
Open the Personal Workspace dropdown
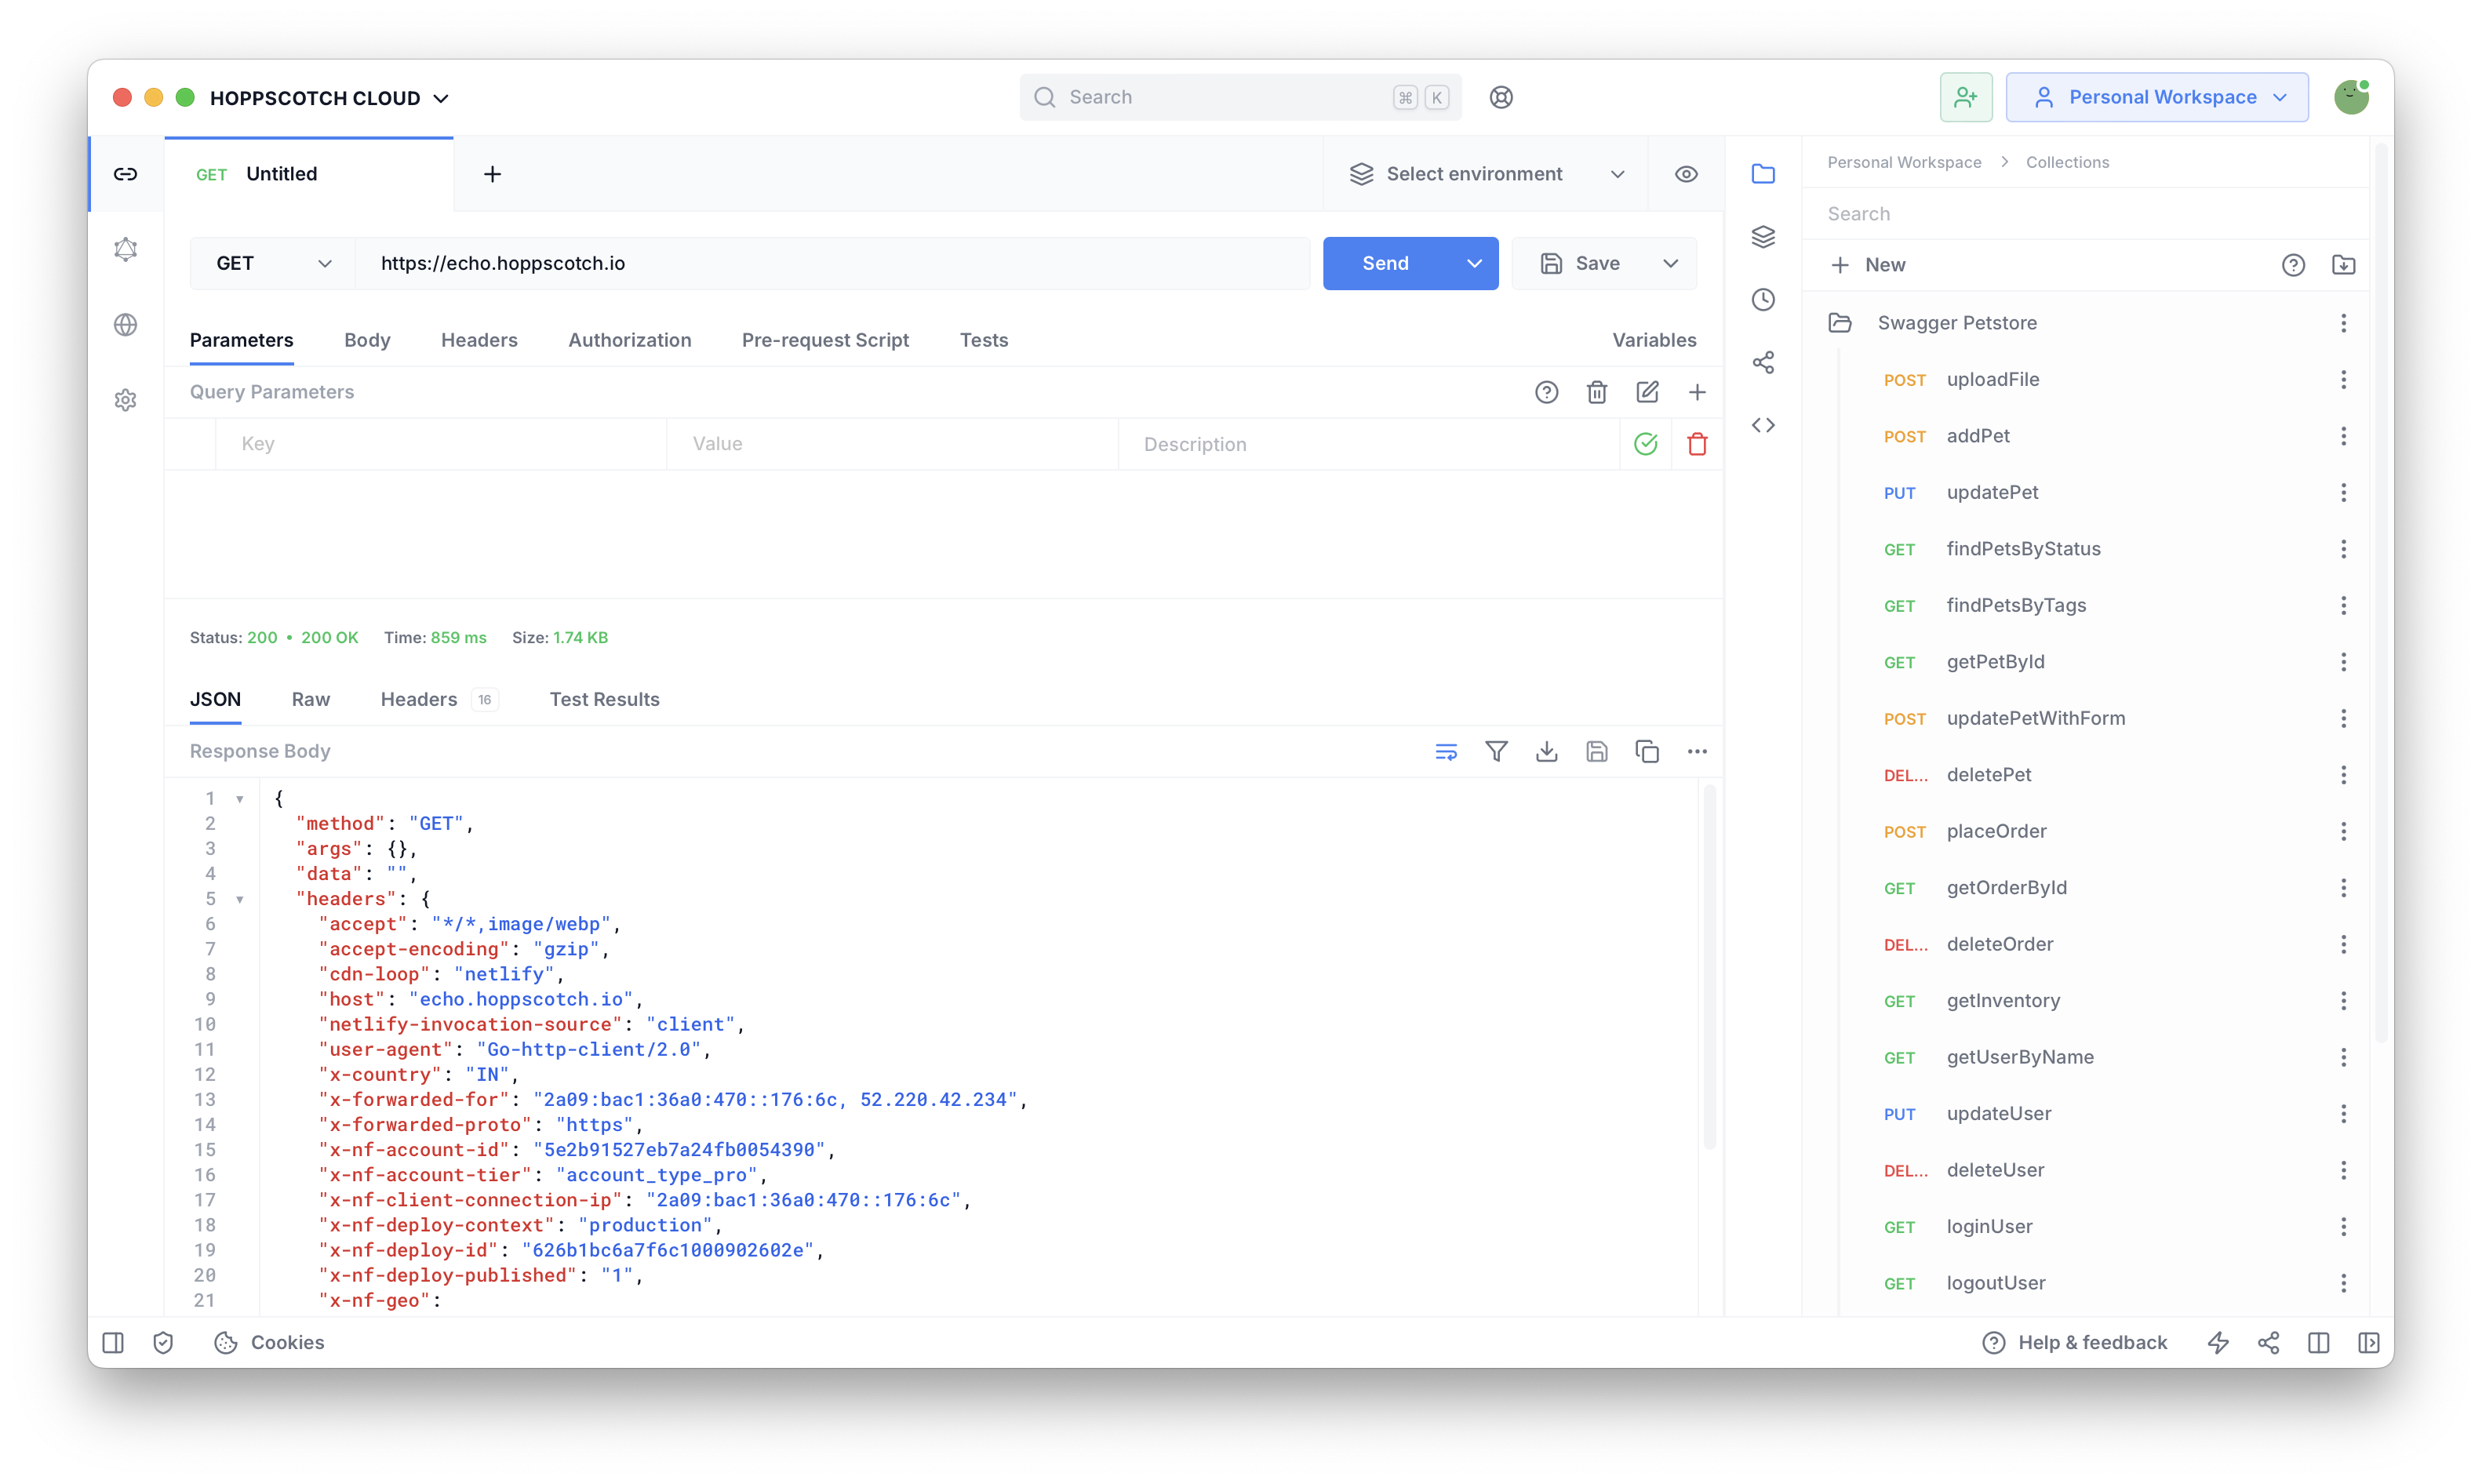[x=2156, y=97]
